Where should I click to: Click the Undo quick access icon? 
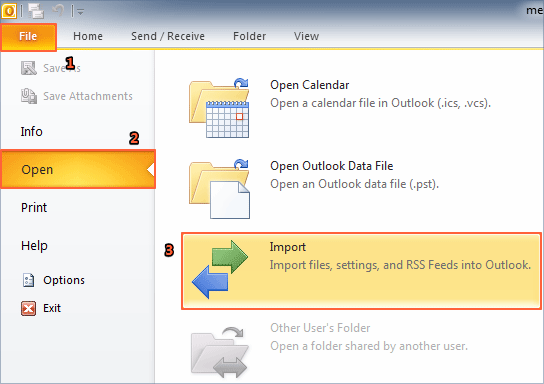coord(58,10)
